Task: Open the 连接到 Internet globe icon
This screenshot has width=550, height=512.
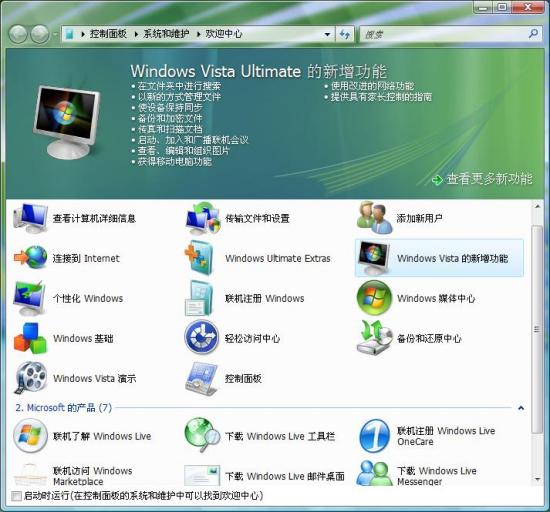Action: point(30,257)
